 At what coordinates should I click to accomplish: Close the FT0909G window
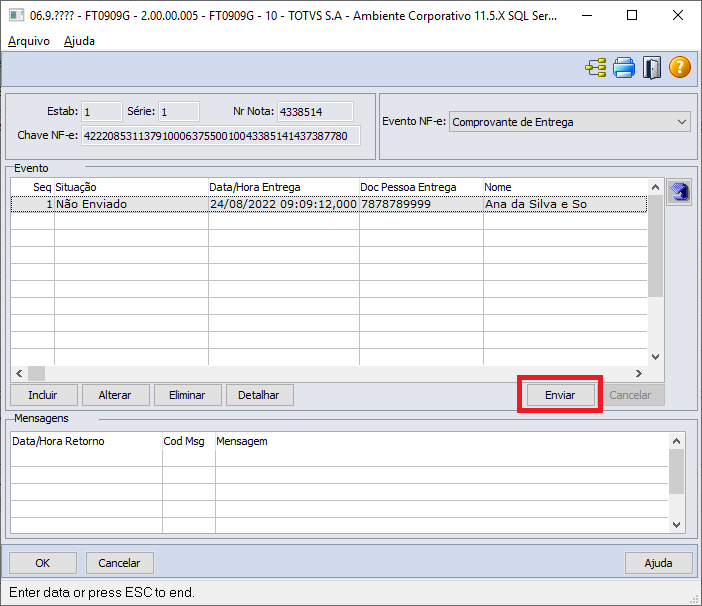(678, 16)
